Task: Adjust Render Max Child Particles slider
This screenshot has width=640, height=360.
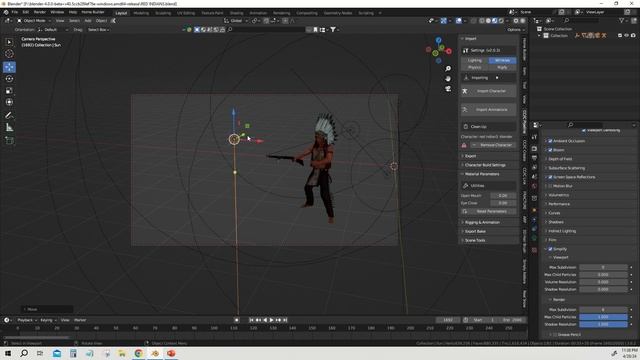Action: coord(603,317)
